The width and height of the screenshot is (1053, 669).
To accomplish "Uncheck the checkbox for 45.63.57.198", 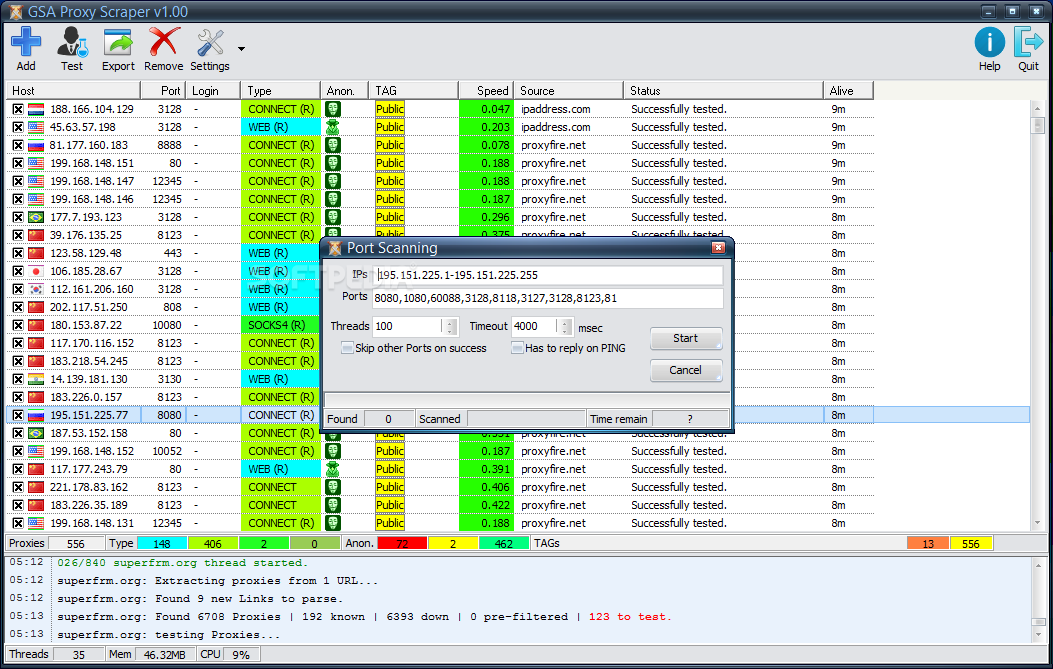I will [x=18, y=127].
